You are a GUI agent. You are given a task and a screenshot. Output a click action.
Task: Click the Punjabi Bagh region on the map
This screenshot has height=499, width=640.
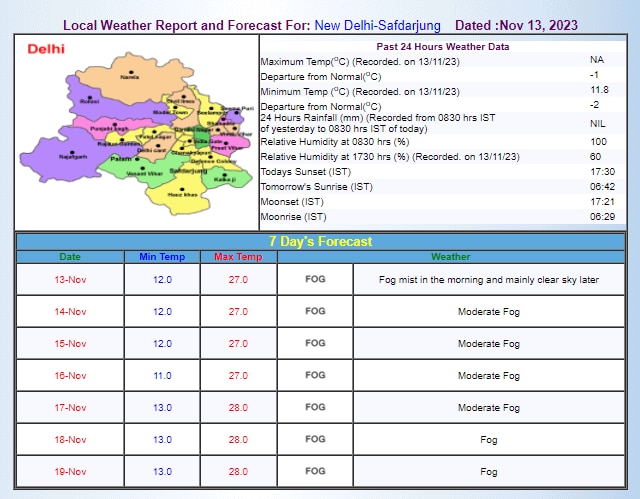click(x=110, y=128)
